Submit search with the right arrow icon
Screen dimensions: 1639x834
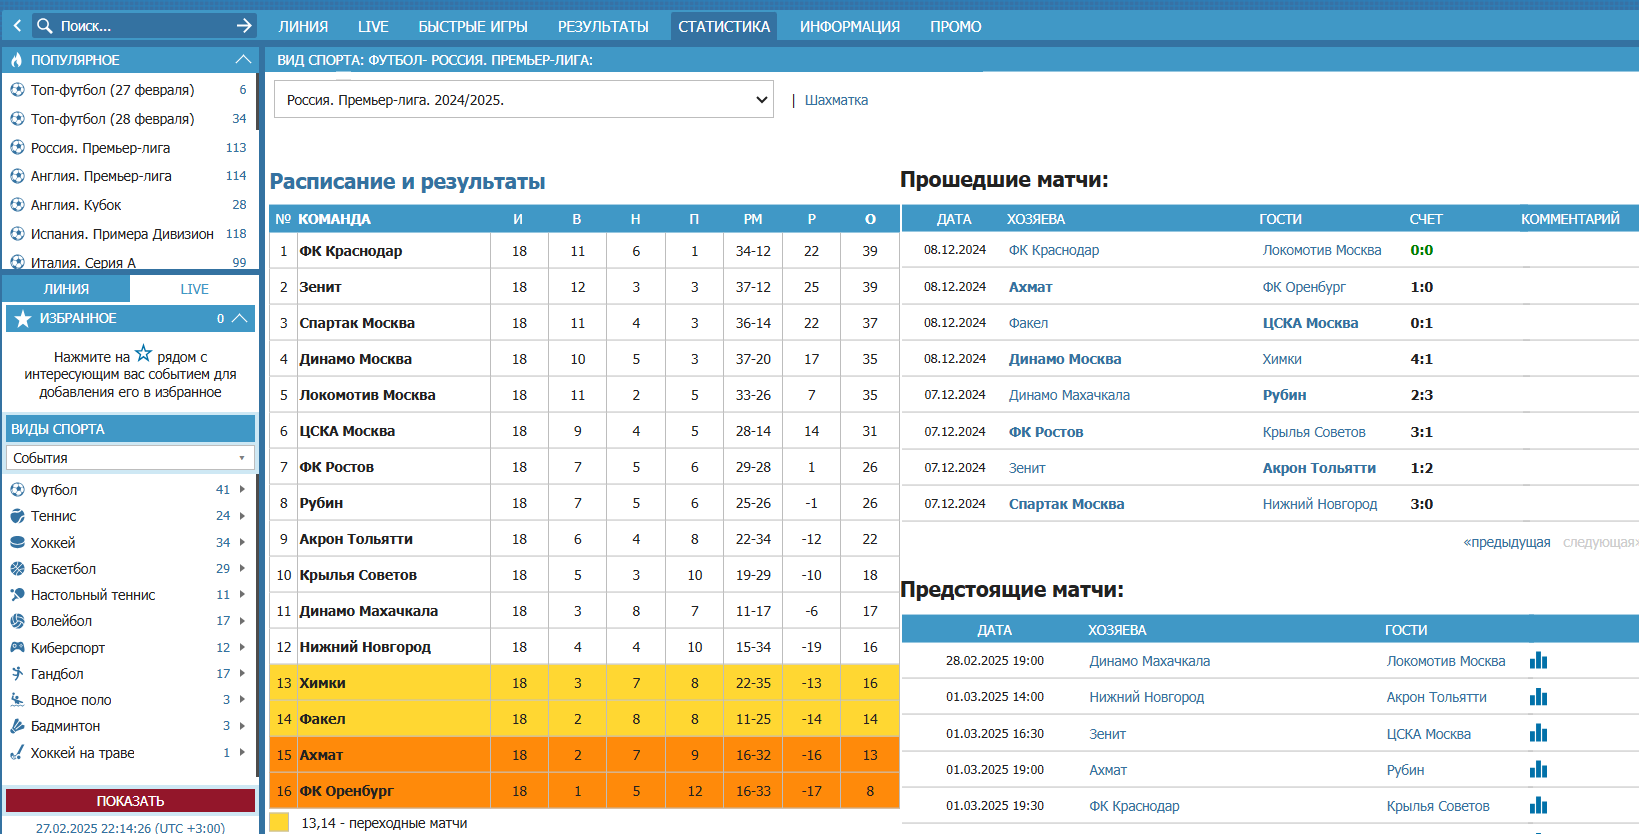click(244, 26)
